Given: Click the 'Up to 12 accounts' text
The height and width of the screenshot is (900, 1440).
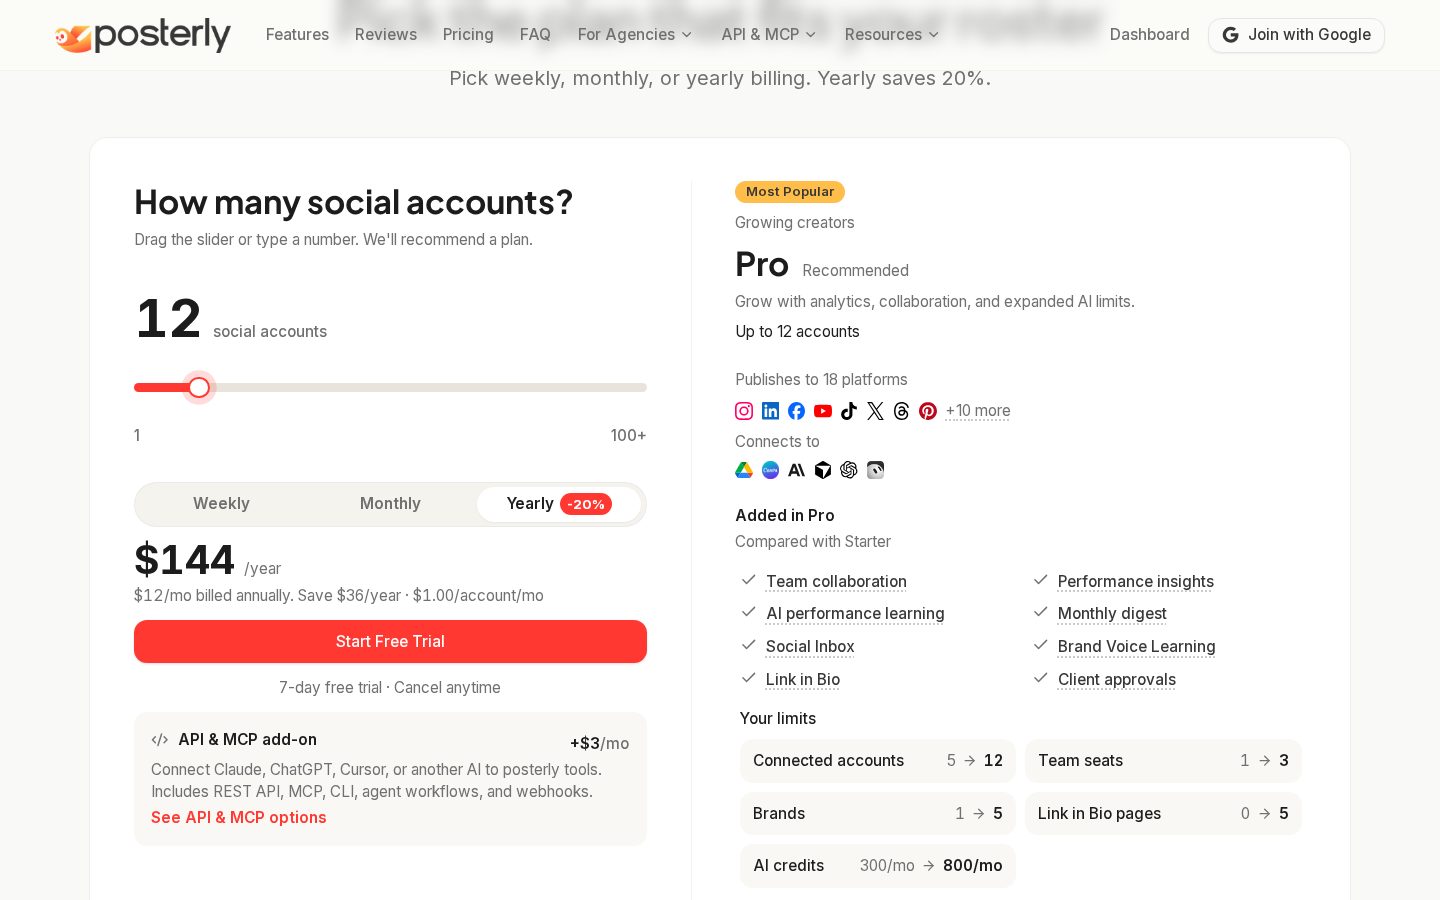Looking at the screenshot, I should 798,332.
